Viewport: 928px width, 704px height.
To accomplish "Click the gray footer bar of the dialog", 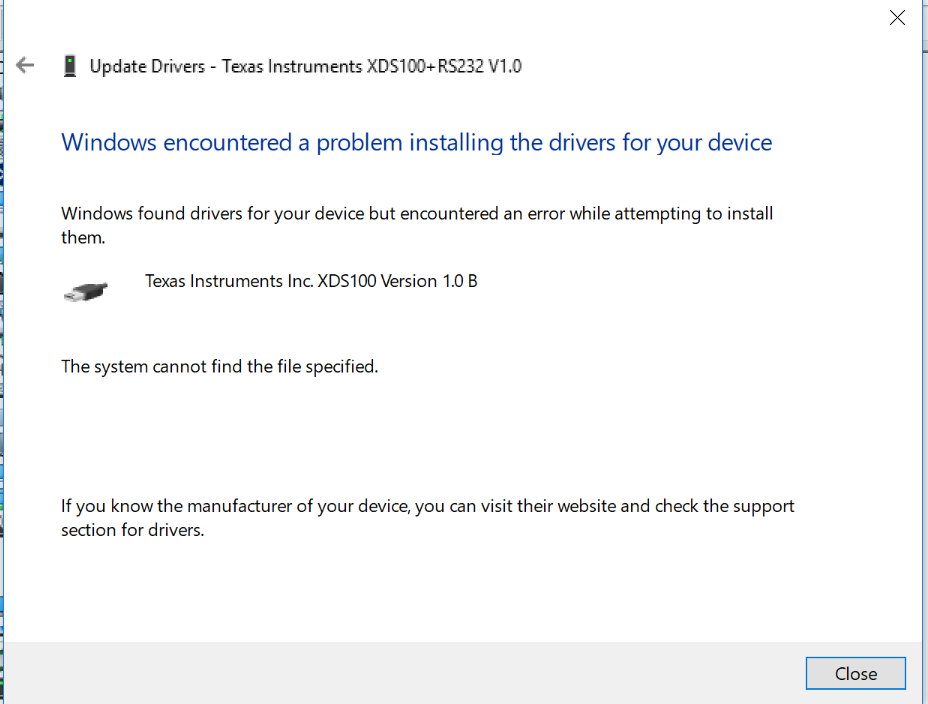I will coord(400,673).
